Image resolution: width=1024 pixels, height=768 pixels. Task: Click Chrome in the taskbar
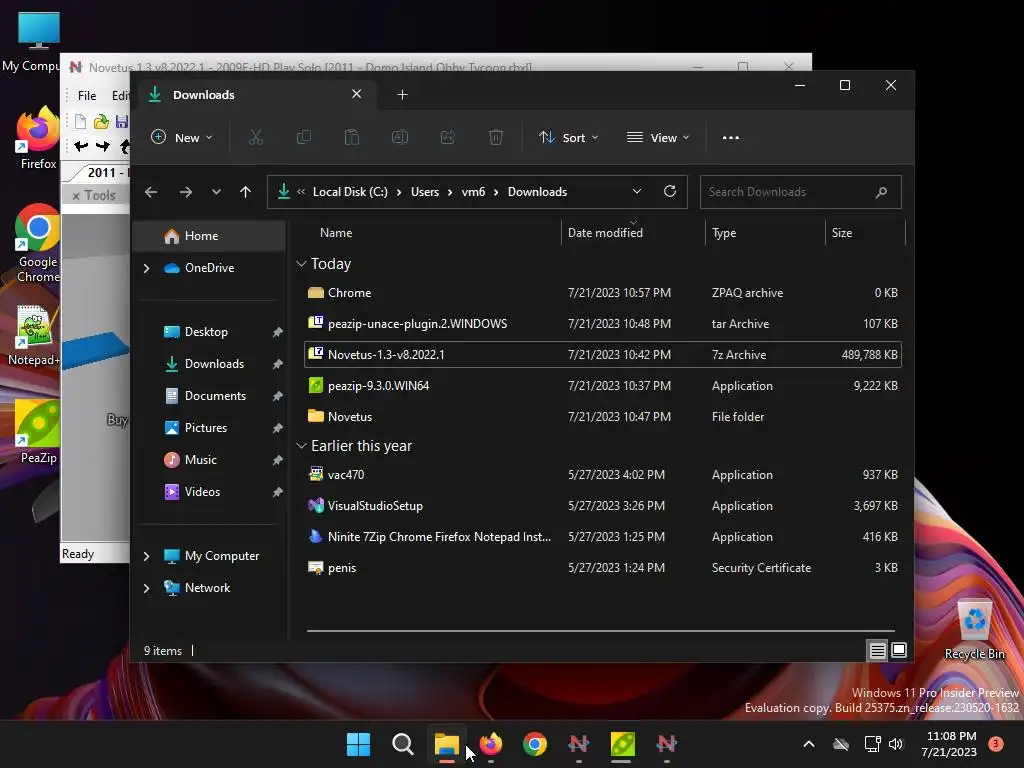pos(535,744)
